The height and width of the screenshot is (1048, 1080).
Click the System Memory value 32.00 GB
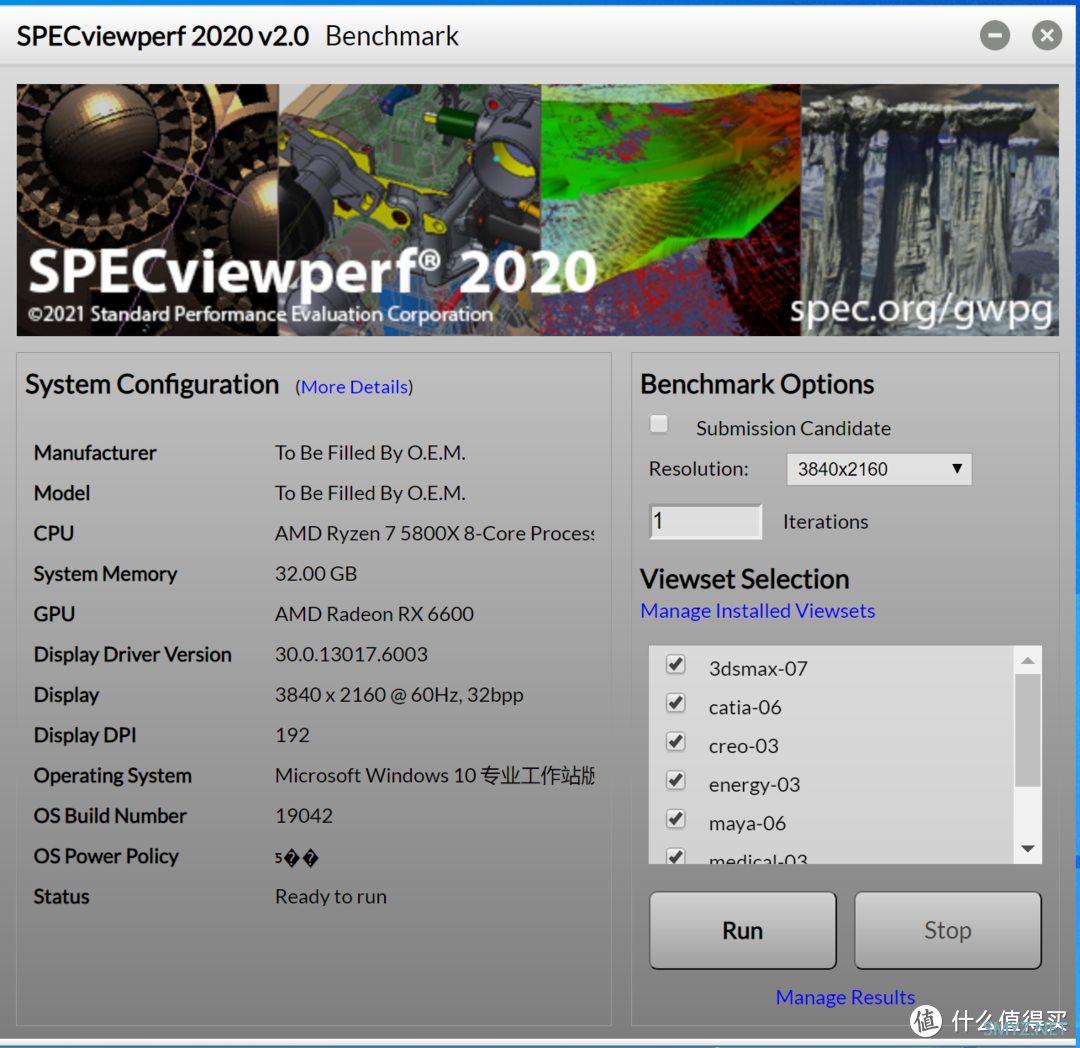(x=315, y=574)
